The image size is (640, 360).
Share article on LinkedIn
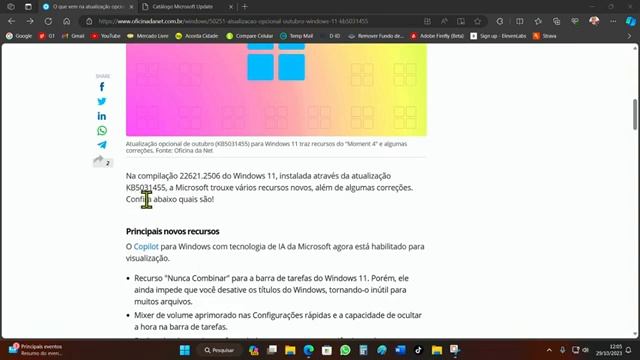point(102,116)
